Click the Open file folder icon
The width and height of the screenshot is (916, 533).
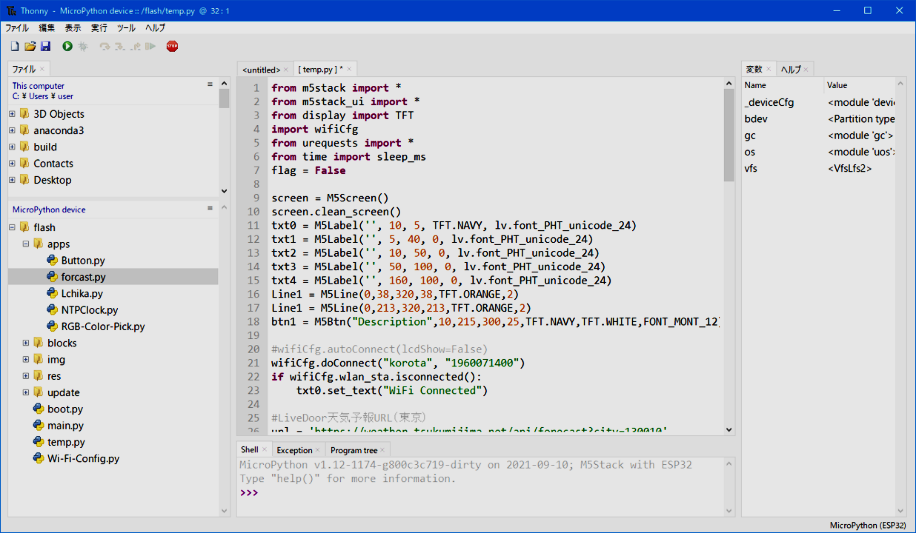(30, 46)
